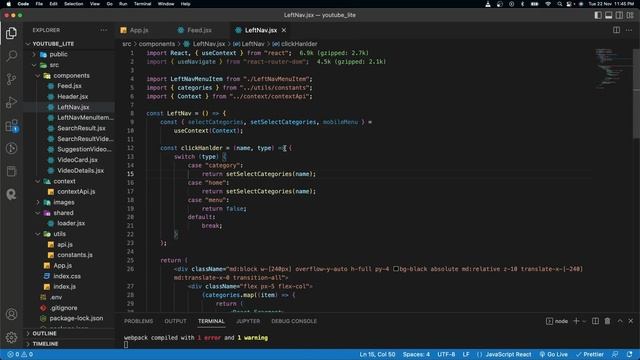Open Source Control view
This screenshot has width=640, height=360.
(x=11, y=79)
